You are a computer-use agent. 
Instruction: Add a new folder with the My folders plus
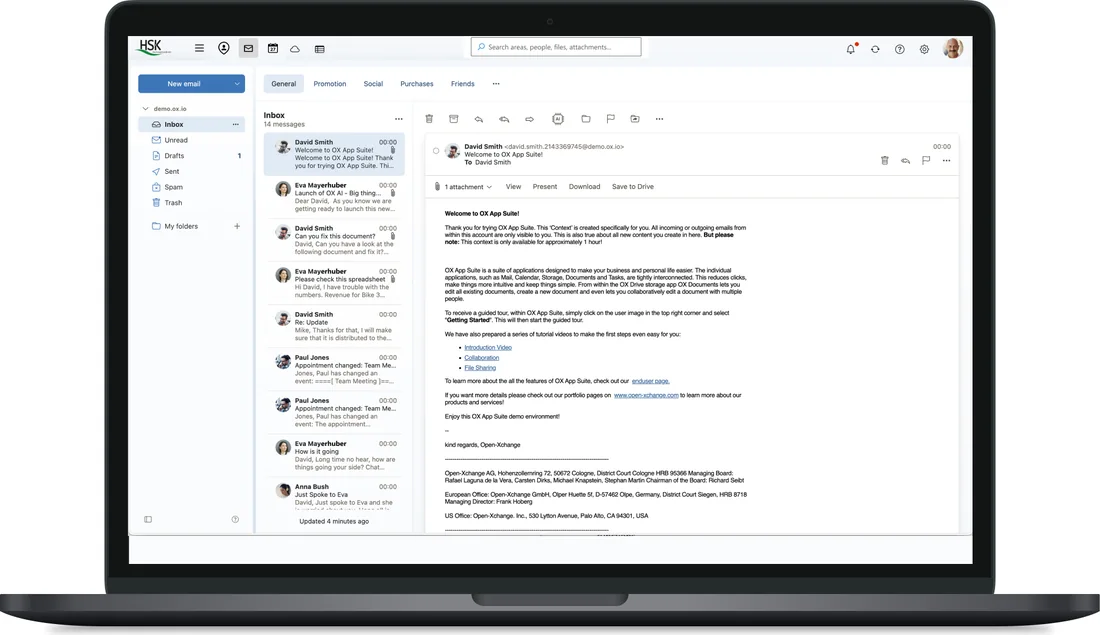click(237, 226)
